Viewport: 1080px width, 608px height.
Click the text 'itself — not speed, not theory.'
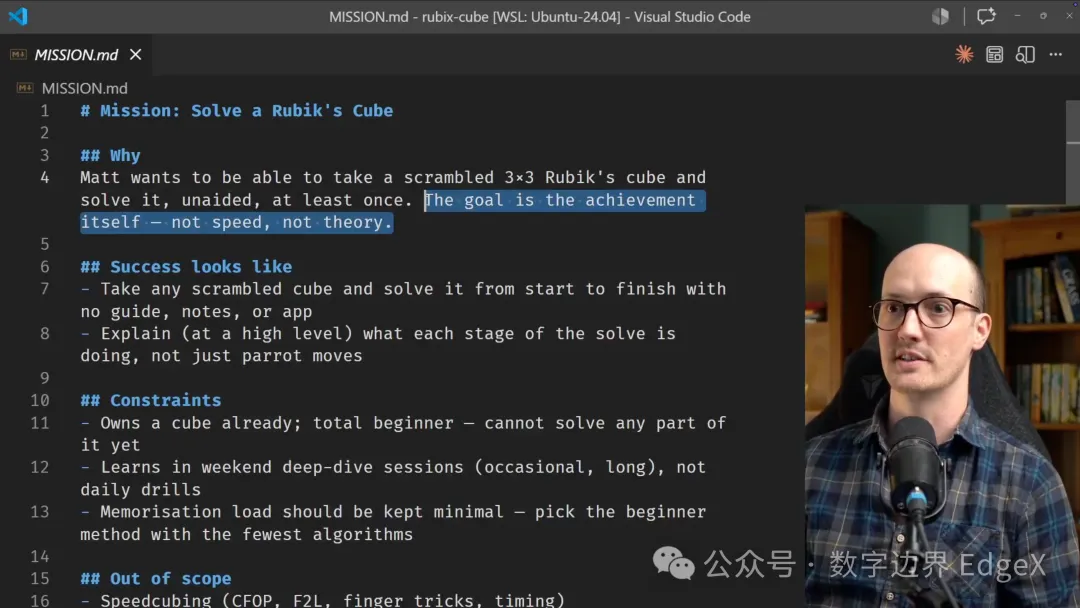[x=236, y=222]
